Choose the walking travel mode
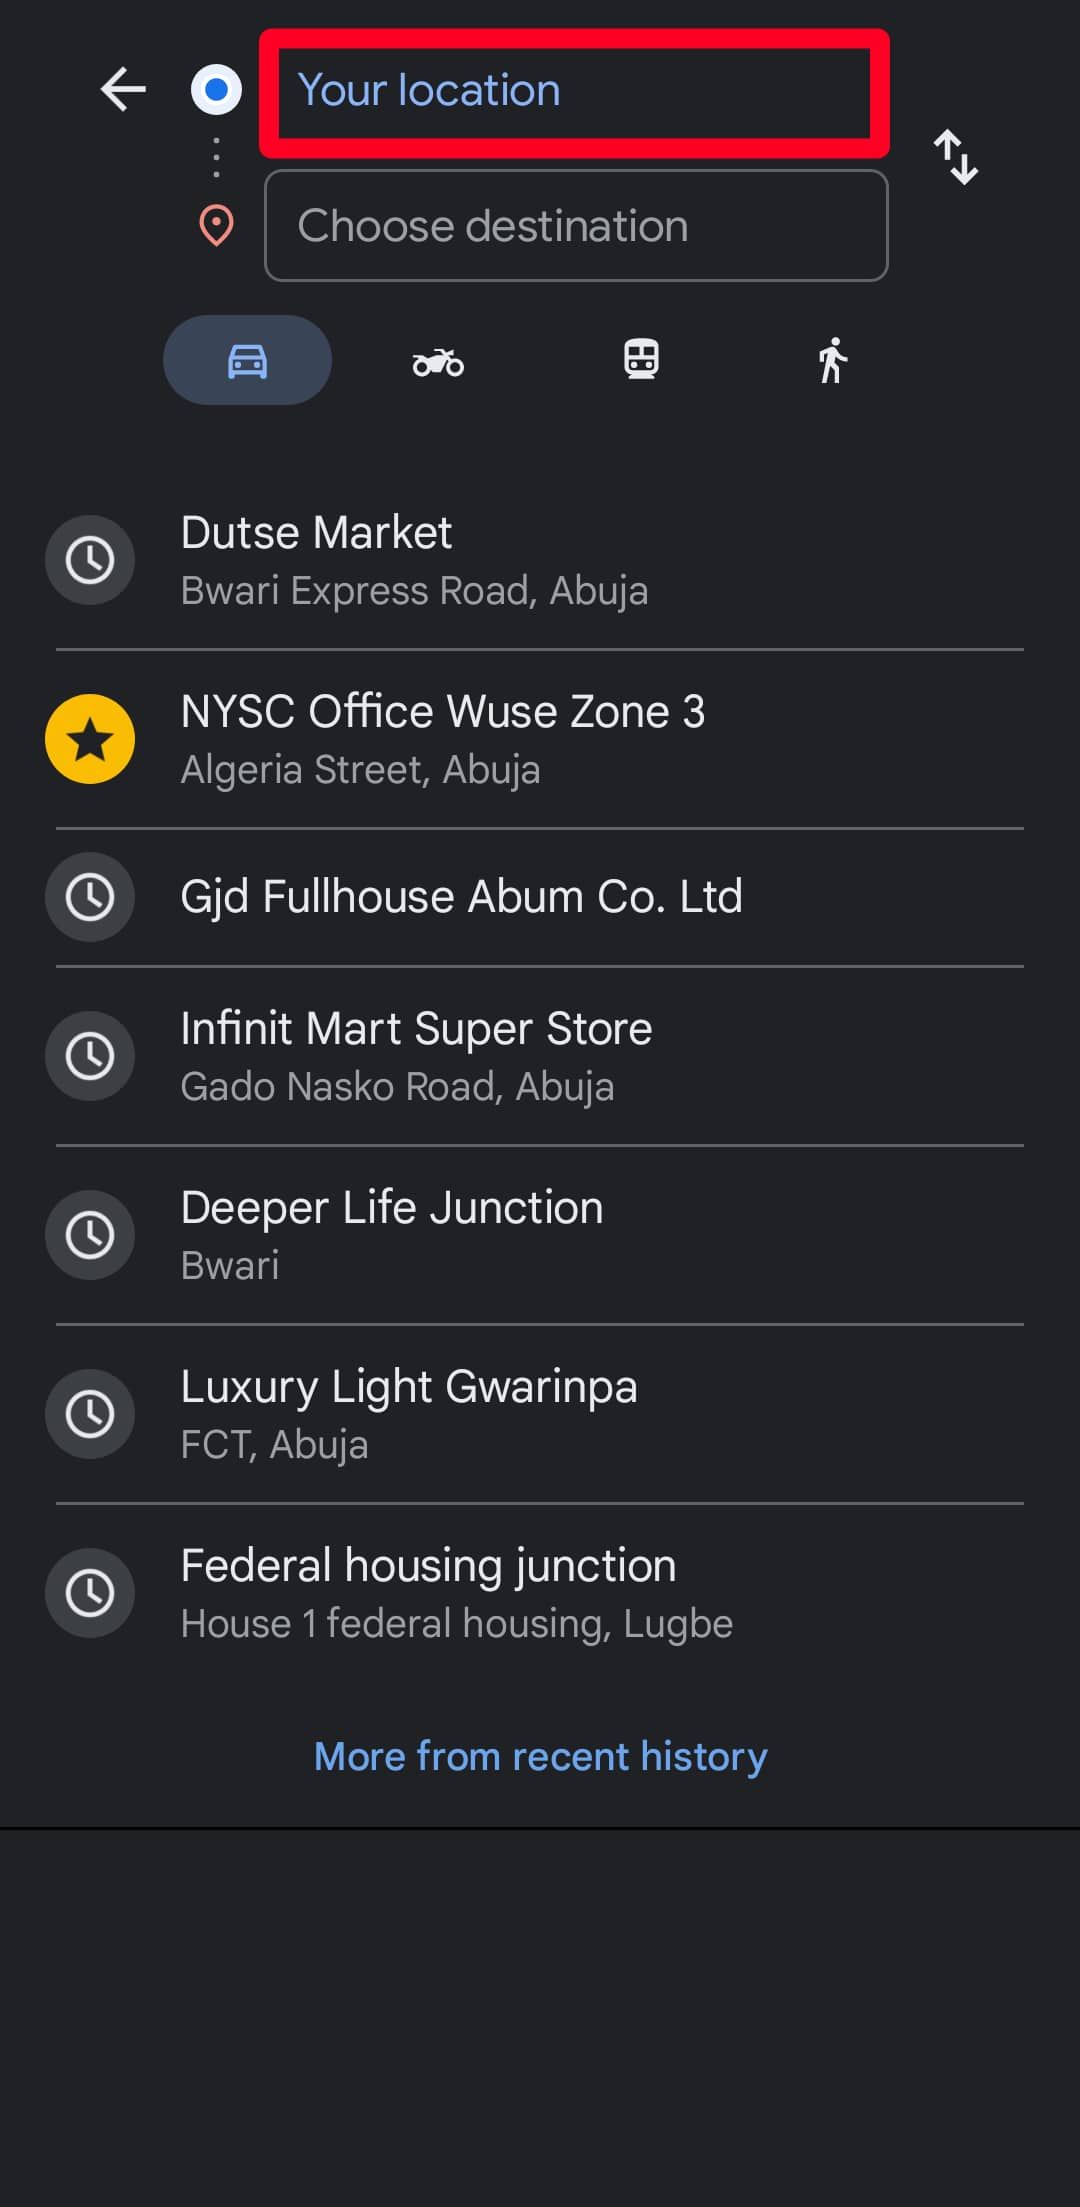The height and width of the screenshot is (2207, 1080). click(x=832, y=360)
